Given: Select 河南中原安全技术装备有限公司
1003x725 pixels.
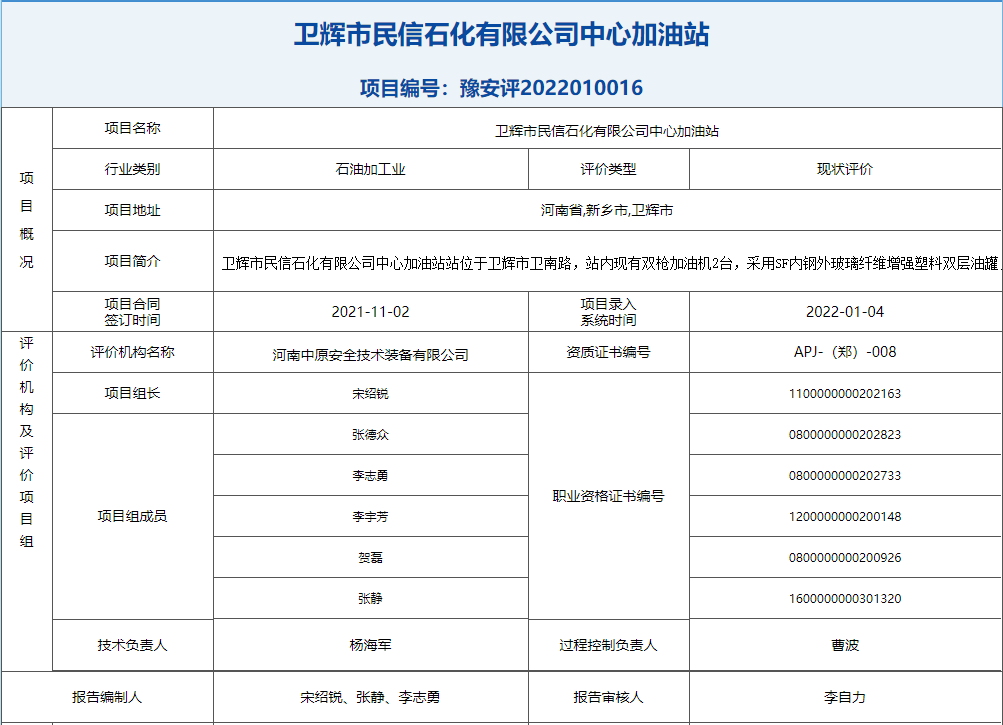Looking at the screenshot, I should (x=370, y=355).
